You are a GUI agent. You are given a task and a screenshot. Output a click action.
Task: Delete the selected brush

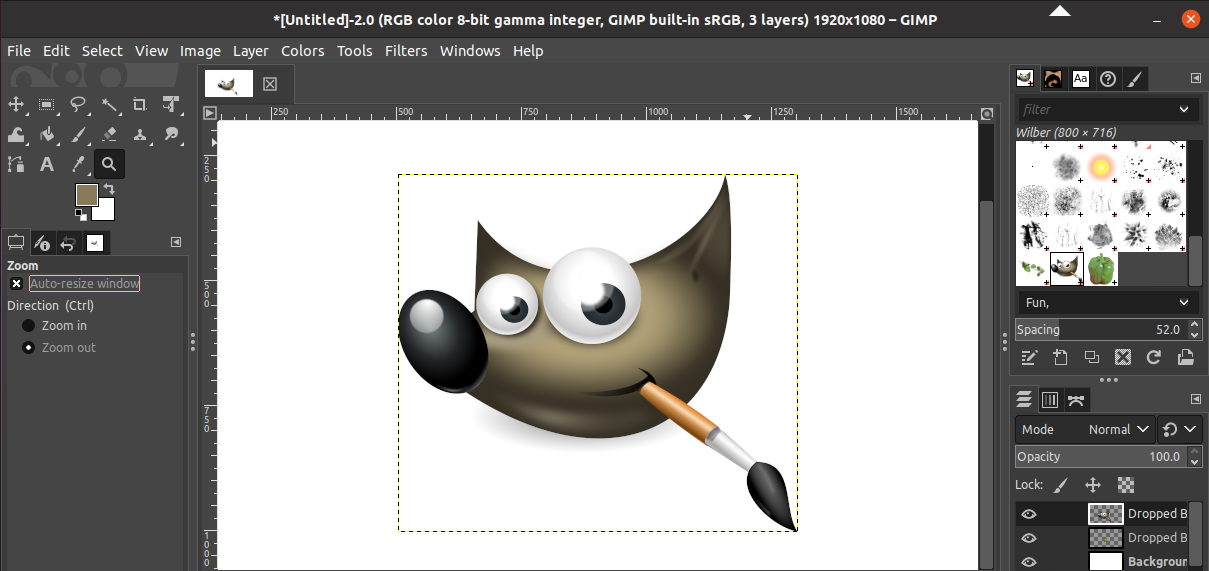(1123, 357)
